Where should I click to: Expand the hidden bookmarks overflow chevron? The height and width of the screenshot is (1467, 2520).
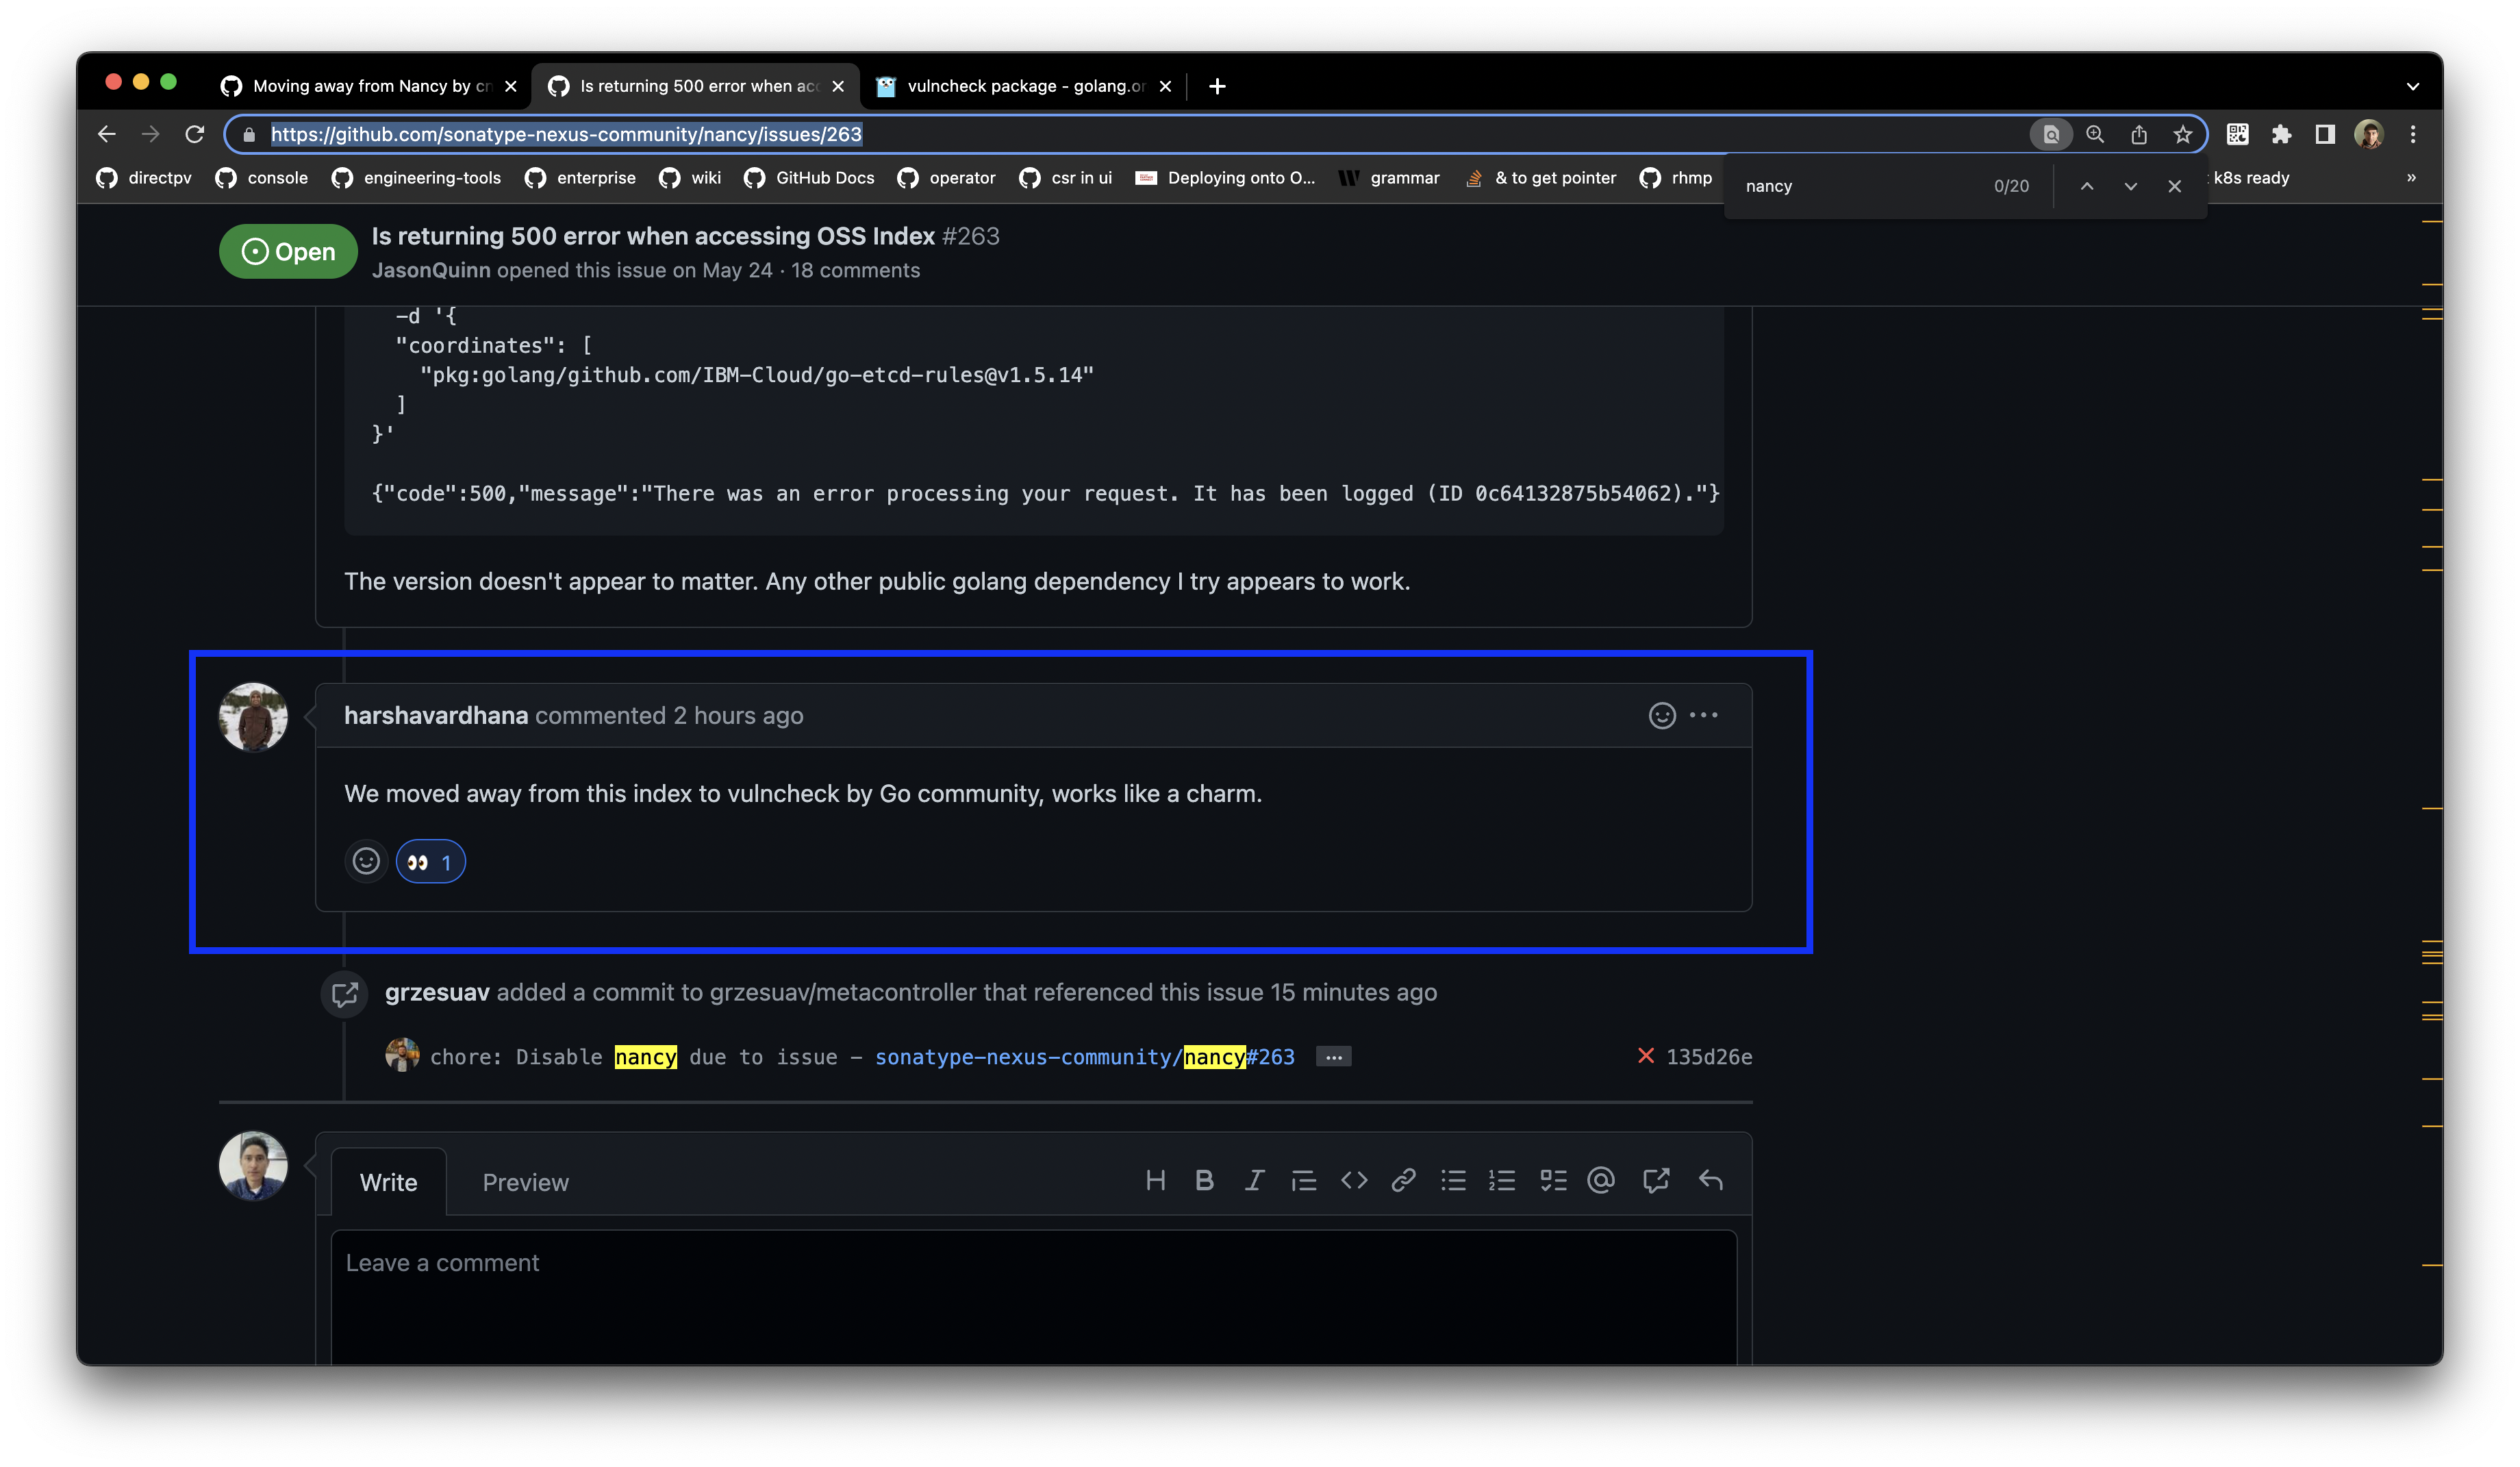2411,178
